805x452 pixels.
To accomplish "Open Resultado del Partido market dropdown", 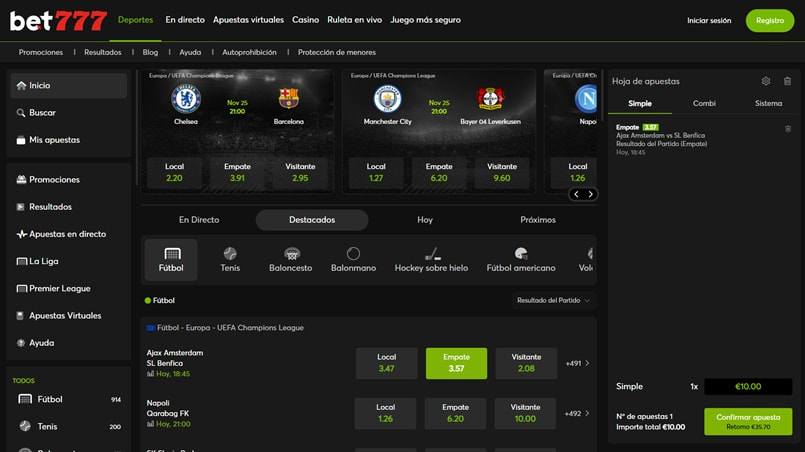I will pyautogui.click(x=553, y=300).
